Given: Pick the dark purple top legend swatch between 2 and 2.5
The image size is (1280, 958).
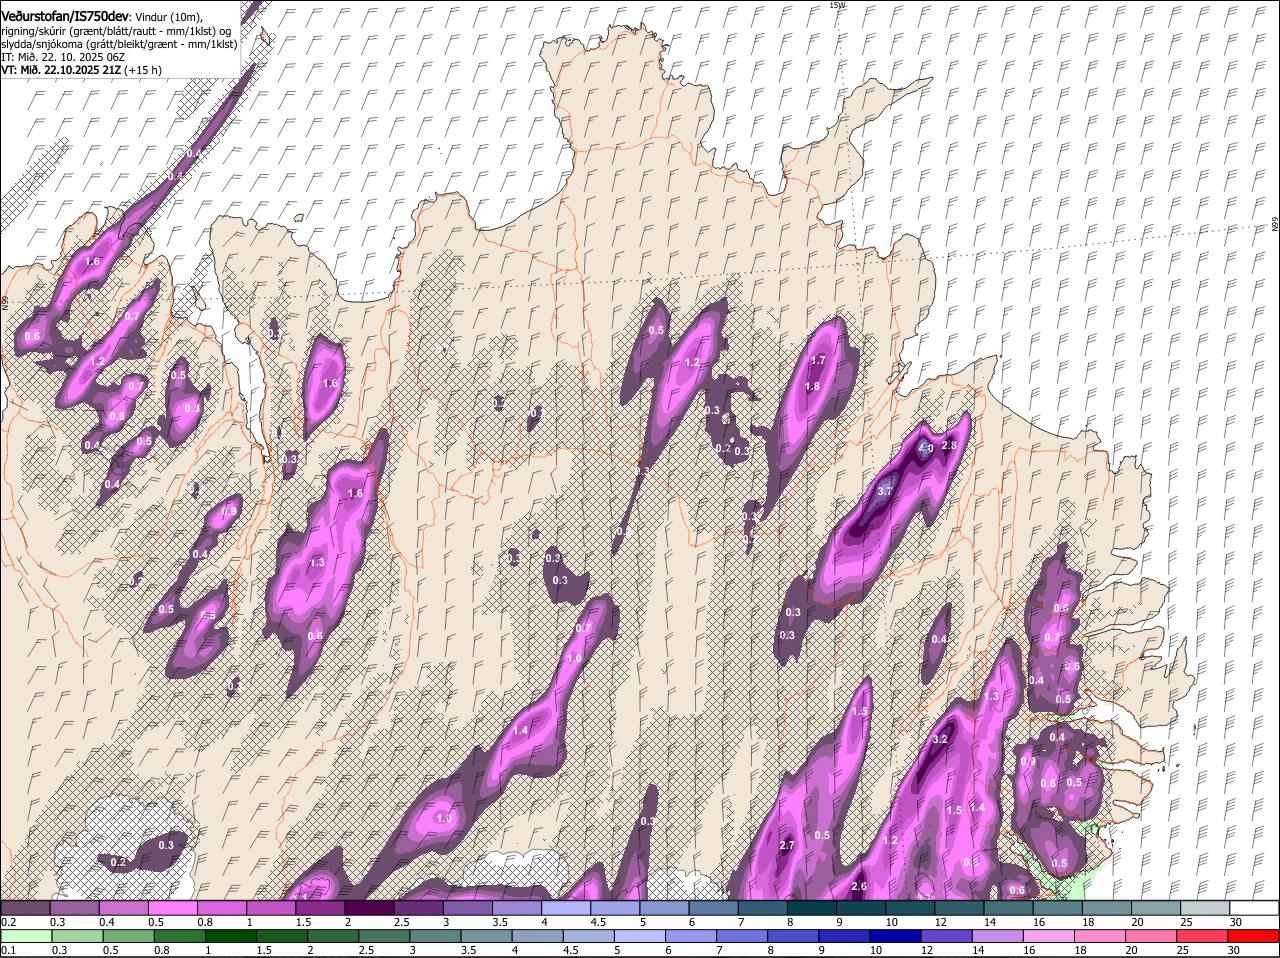Looking at the screenshot, I should [x=369, y=907].
